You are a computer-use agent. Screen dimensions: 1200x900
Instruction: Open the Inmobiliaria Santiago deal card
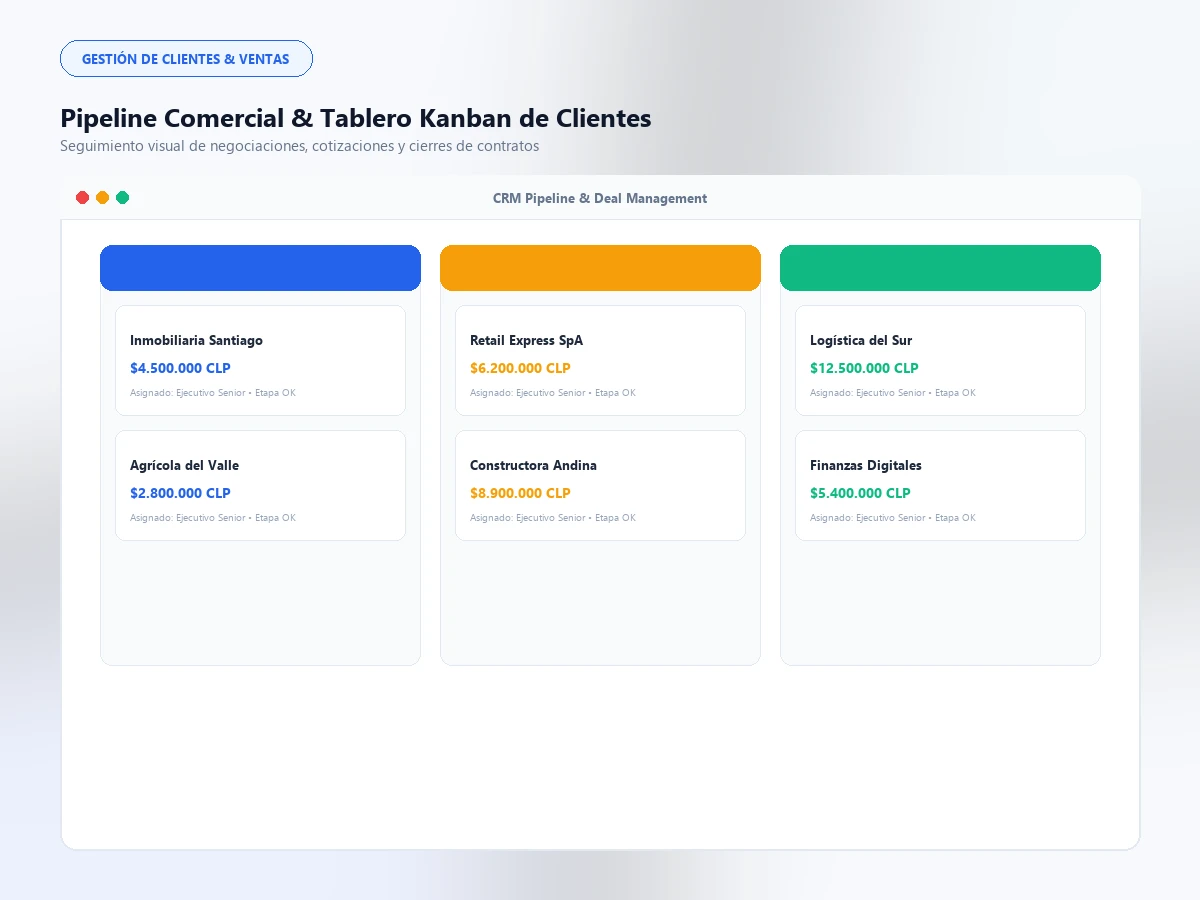point(260,360)
